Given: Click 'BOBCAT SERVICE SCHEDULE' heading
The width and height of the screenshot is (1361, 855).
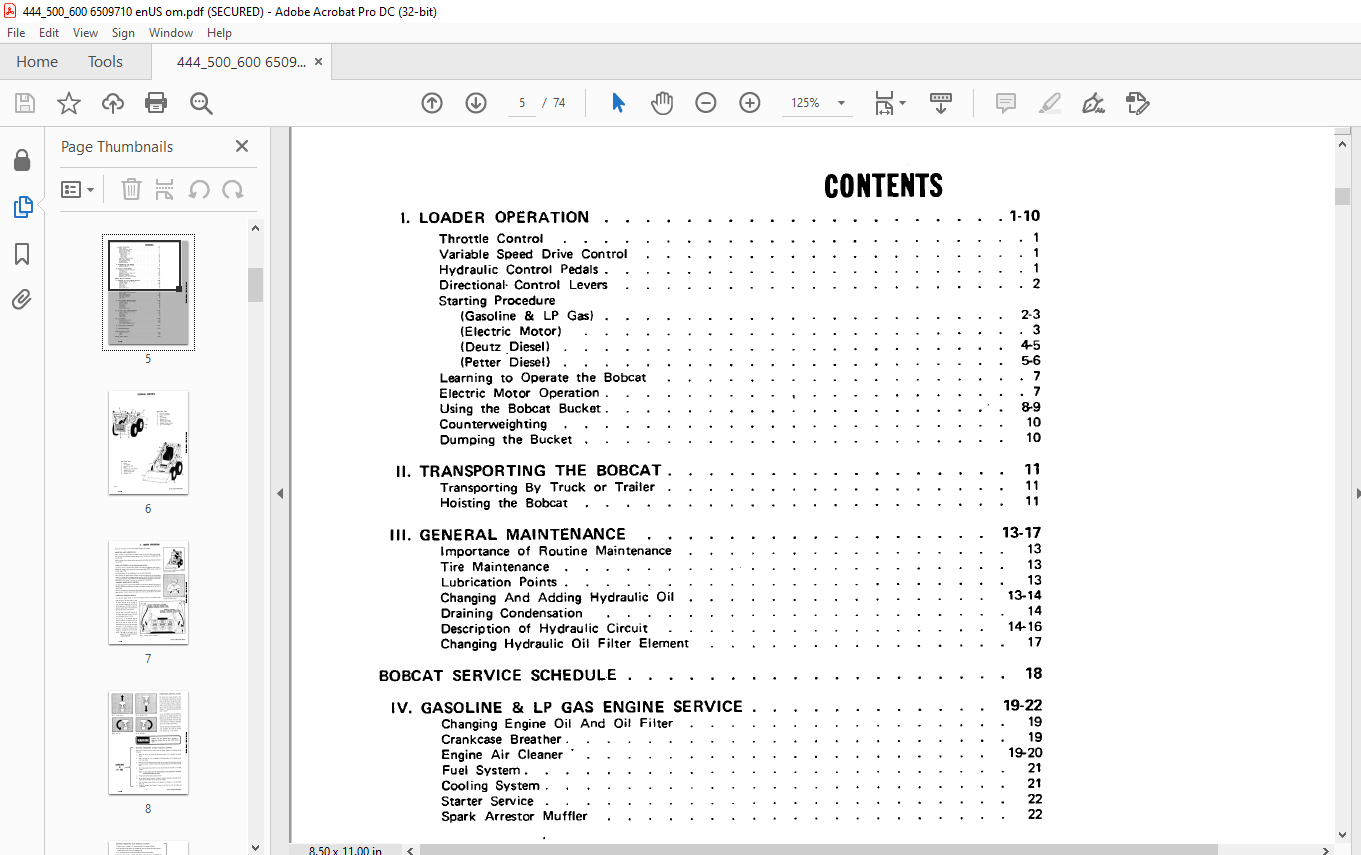Looking at the screenshot, I should (x=498, y=675).
